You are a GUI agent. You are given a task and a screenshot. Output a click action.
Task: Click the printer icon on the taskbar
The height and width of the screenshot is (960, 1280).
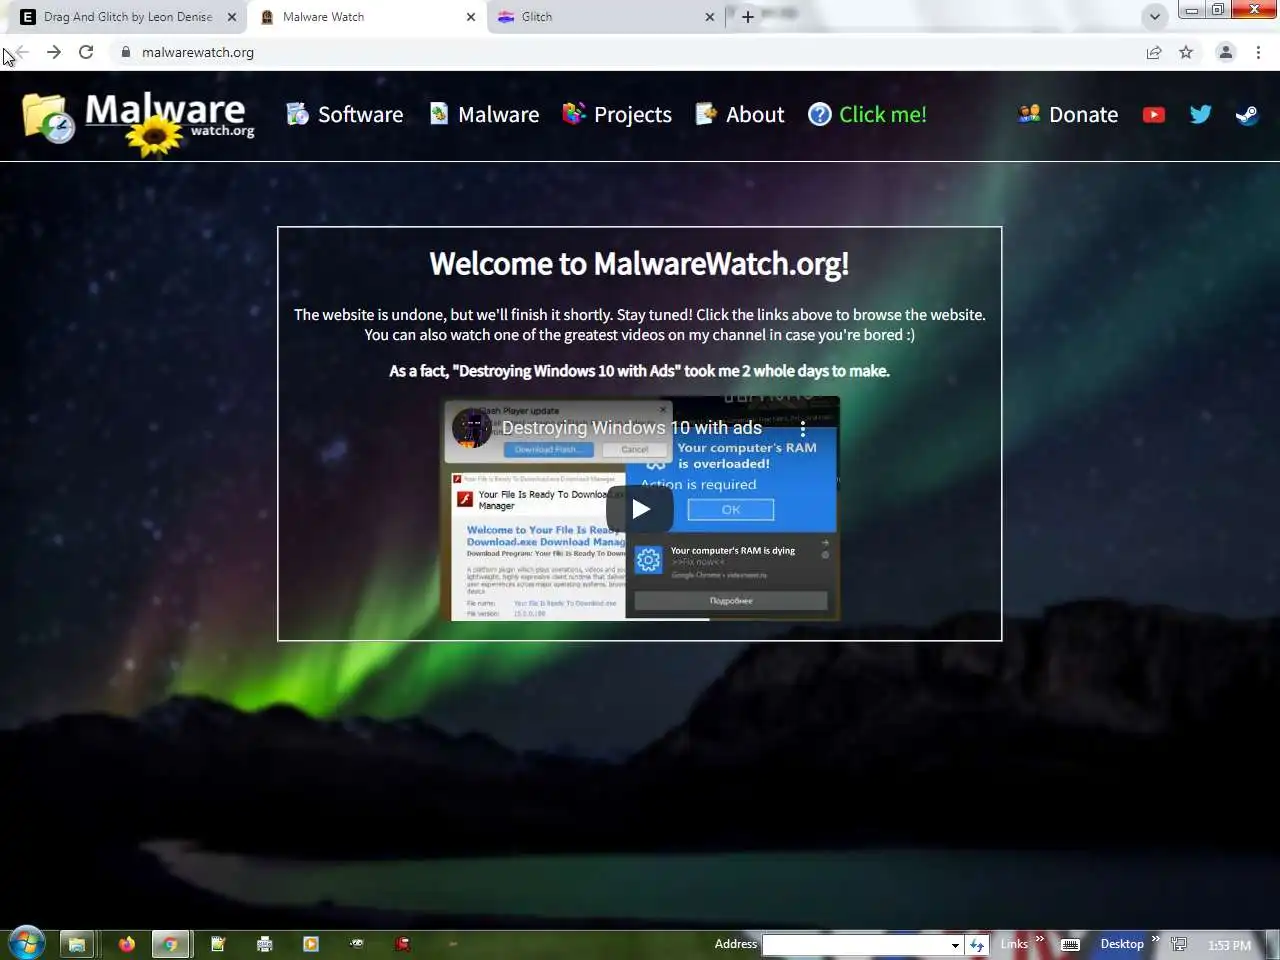click(x=265, y=943)
